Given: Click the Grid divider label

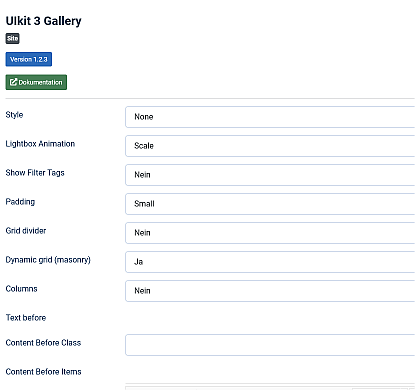Looking at the screenshot, I should [26, 231].
